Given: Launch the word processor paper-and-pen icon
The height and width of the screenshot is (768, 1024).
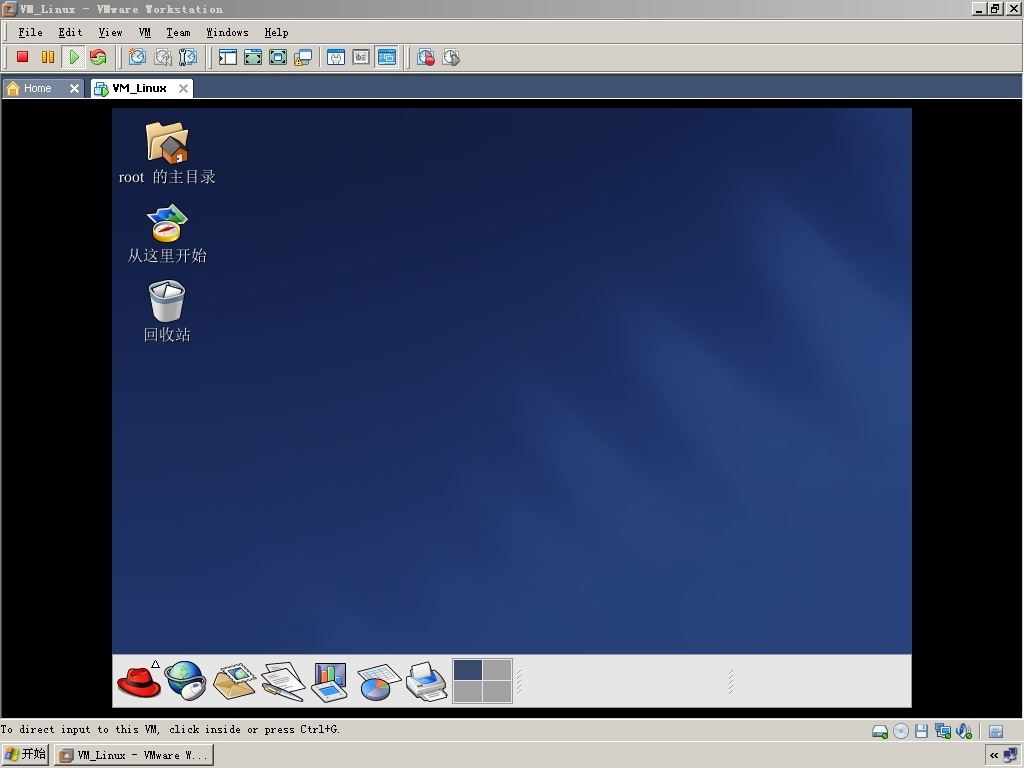Looking at the screenshot, I should (283, 681).
